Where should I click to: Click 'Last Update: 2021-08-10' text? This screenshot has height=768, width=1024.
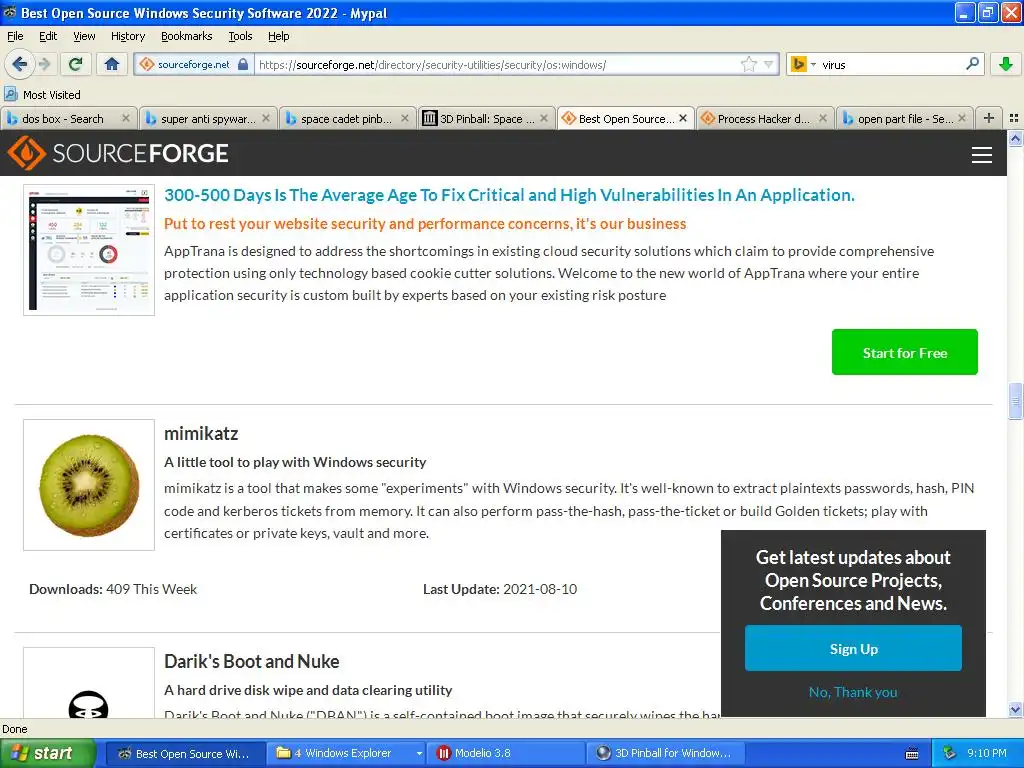(x=500, y=589)
